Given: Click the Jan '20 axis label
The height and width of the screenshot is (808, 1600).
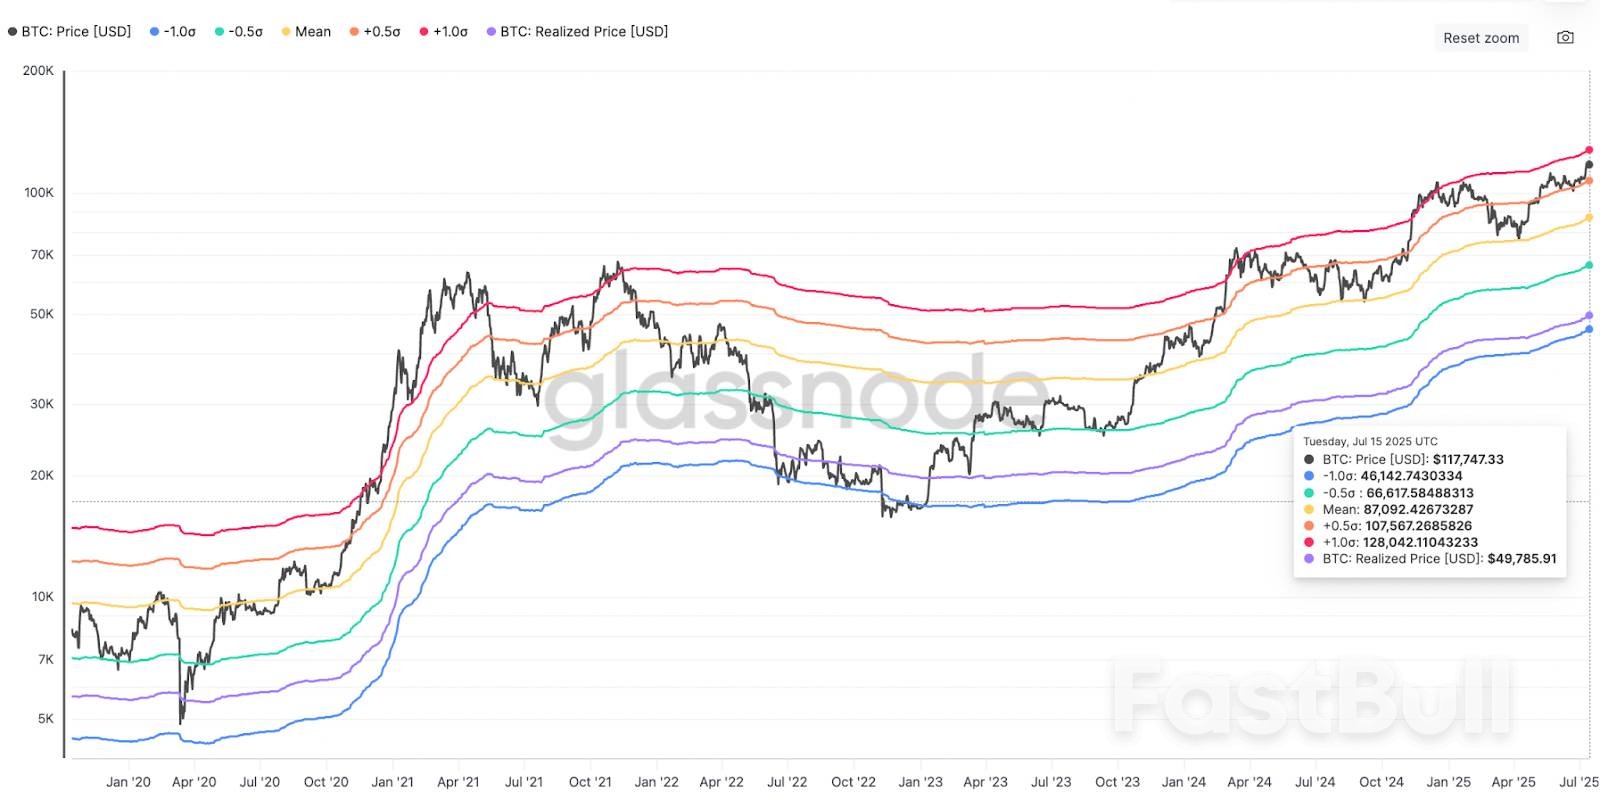Looking at the screenshot, I should [x=127, y=782].
